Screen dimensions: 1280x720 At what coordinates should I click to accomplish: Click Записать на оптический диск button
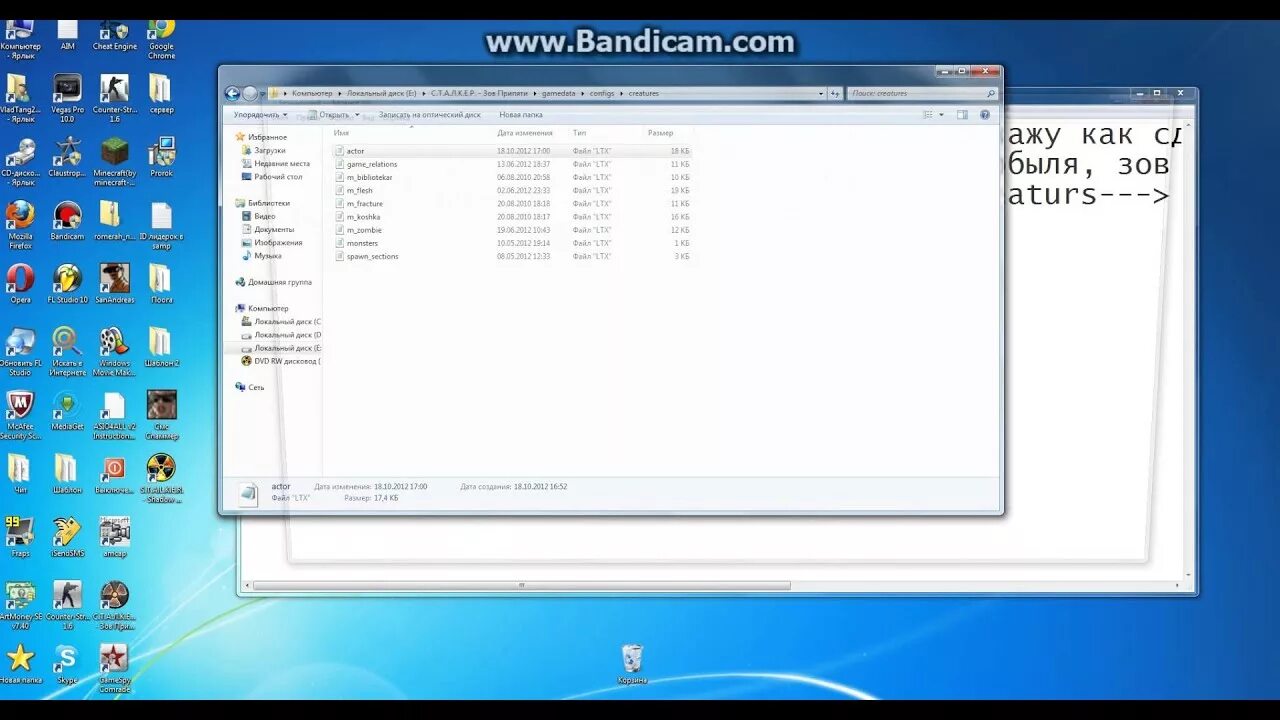point(430,115)
